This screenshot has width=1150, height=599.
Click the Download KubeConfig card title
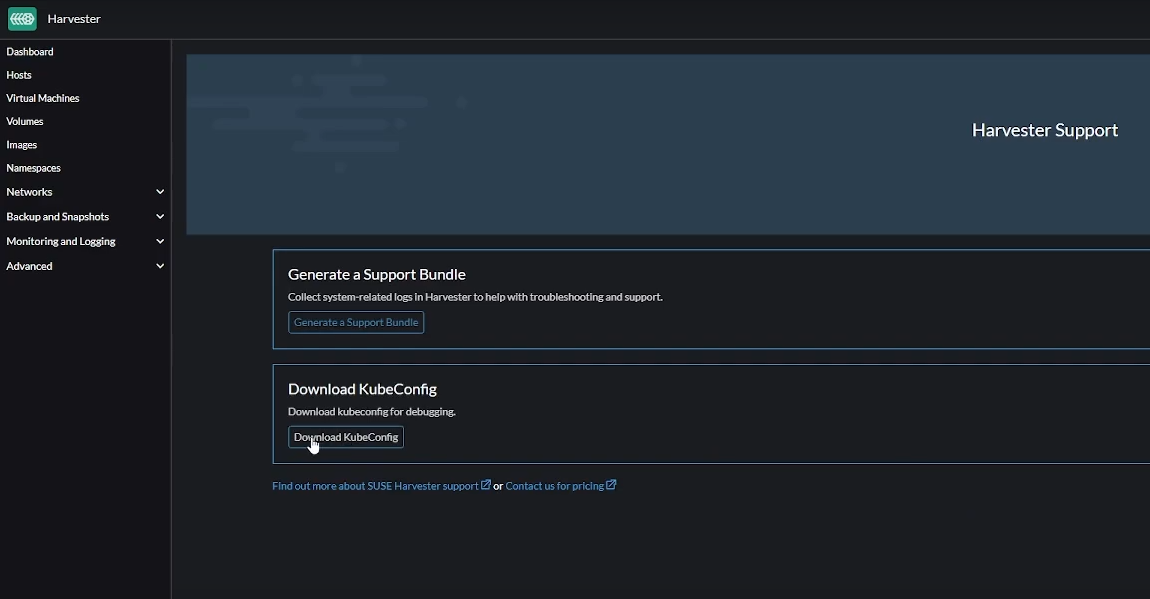(x=362, y=388)
